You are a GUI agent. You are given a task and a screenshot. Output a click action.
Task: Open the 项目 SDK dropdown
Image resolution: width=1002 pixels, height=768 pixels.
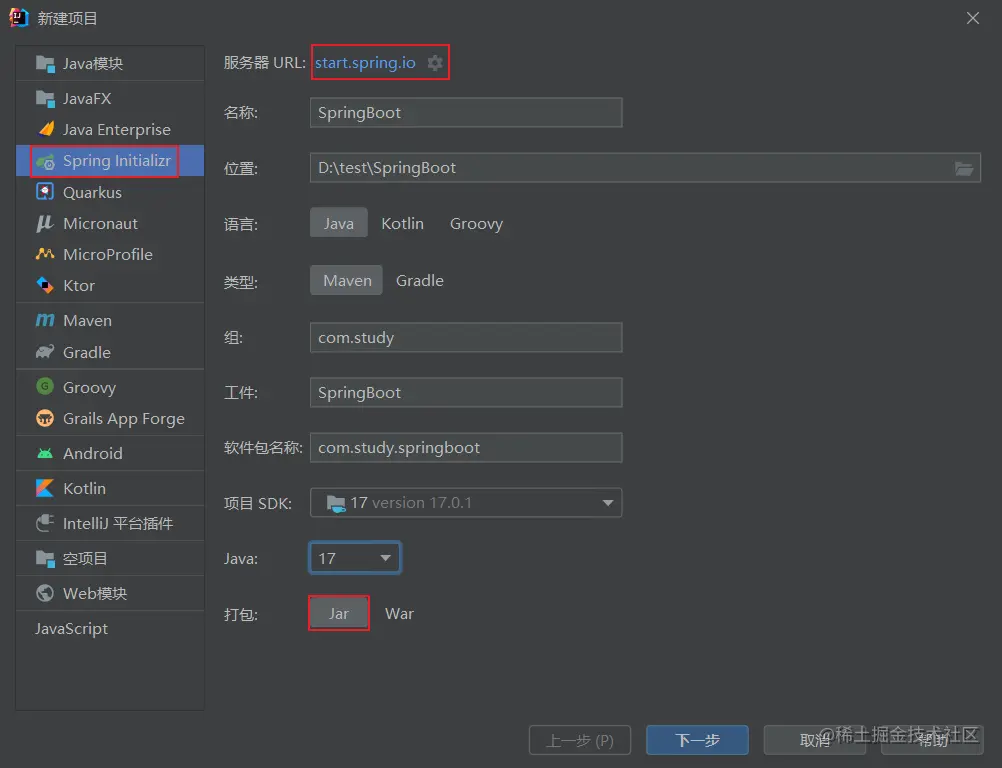pyautogui.click(x=466, y=503)
